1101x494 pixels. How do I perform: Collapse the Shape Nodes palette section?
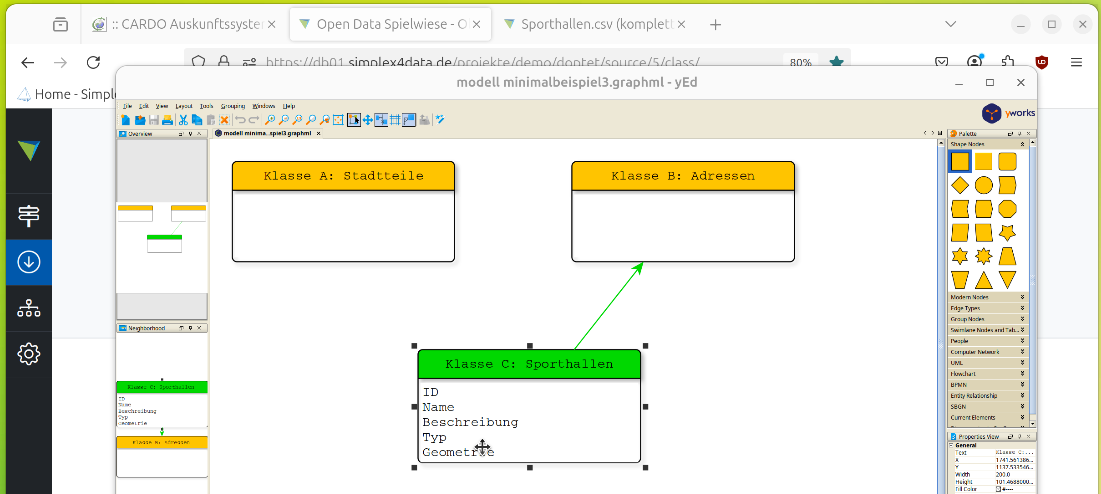pos(989,144)
